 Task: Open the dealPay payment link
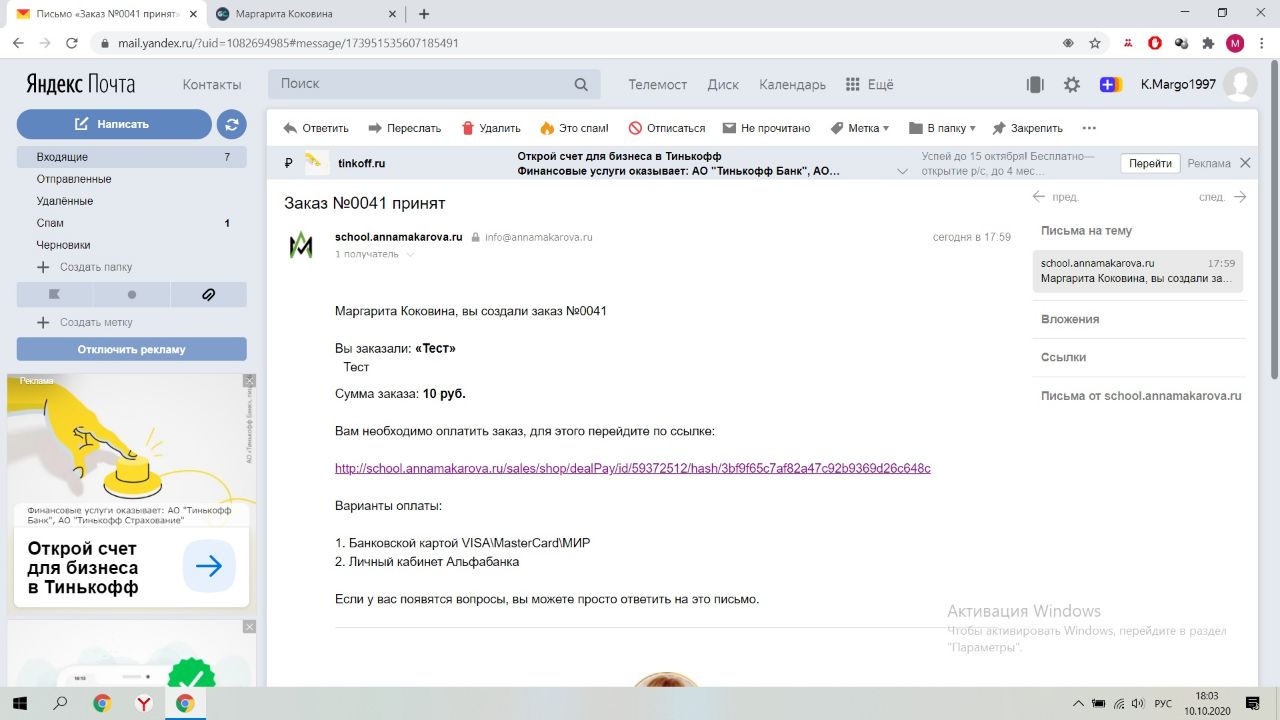tap(633, 468)
